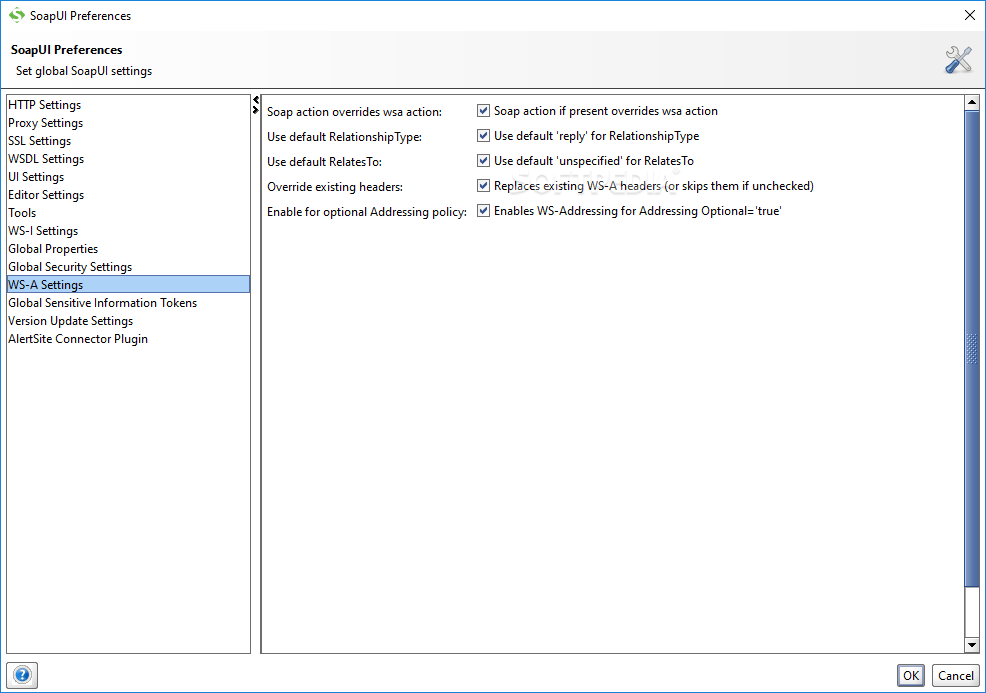
Task: Click the 'Override existing headers:' label
Action: [335, 187]
